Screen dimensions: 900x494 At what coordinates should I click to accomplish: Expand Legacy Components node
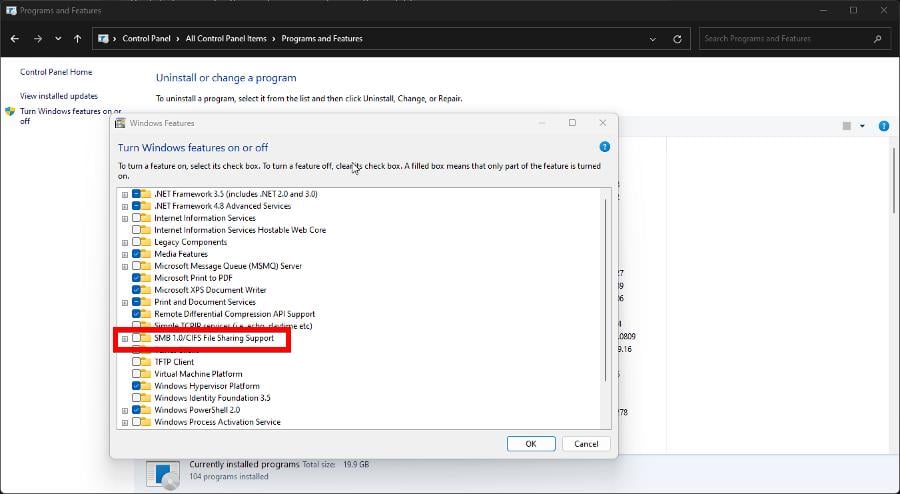point(125,243)
